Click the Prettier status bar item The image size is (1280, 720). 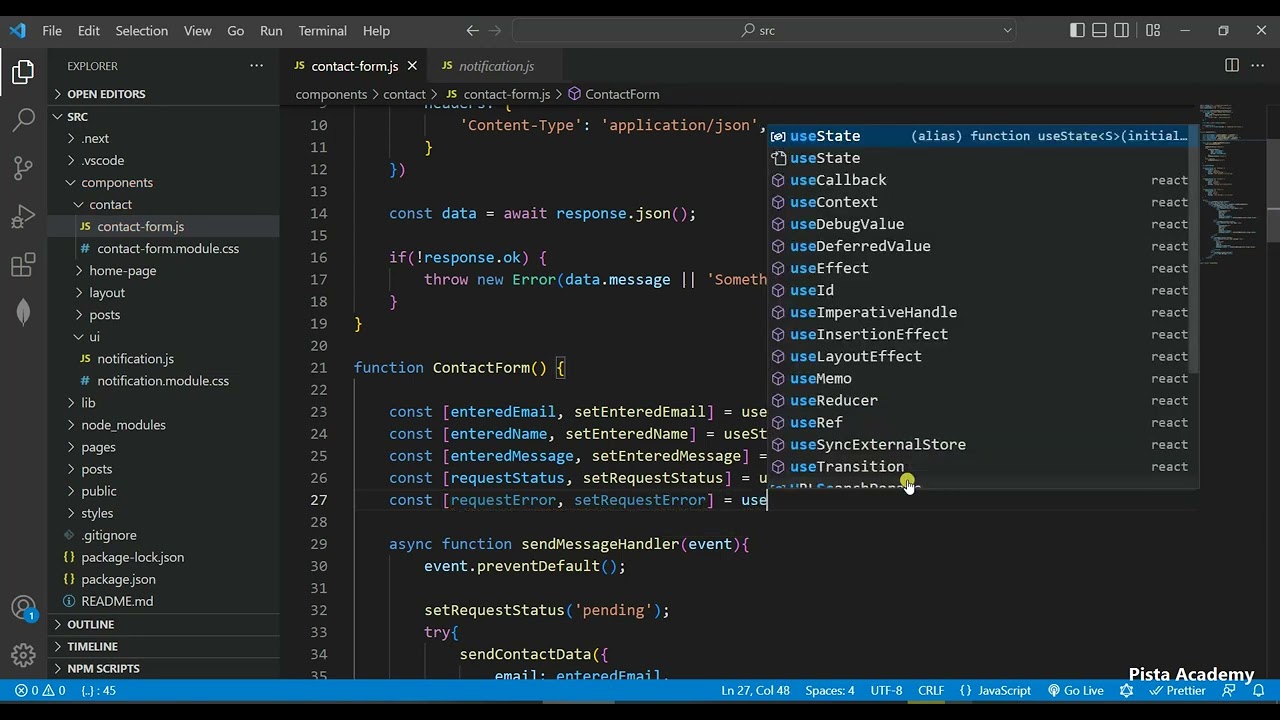pyautogui.click(x=1178, y=690)
